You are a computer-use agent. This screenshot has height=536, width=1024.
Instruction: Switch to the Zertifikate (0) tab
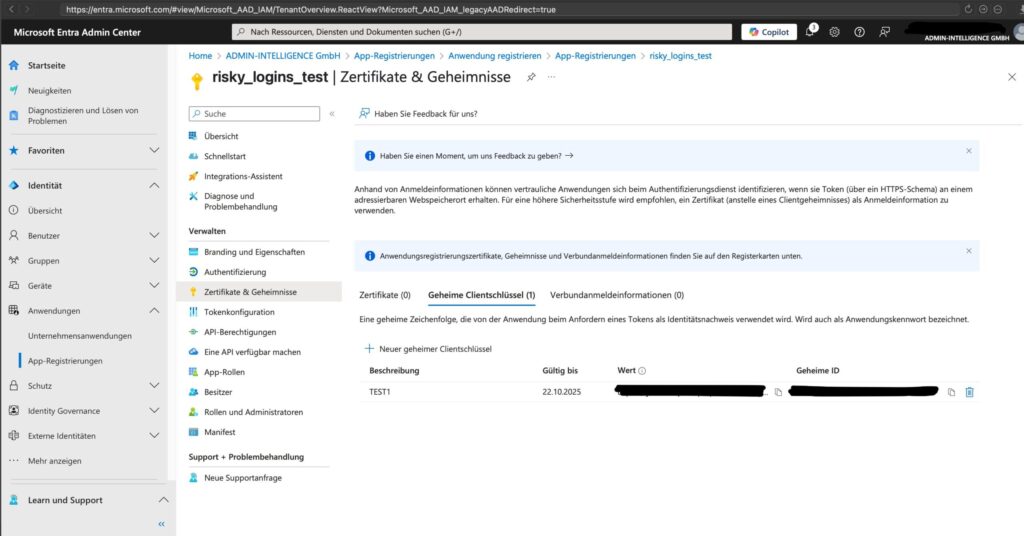point(385,295)
